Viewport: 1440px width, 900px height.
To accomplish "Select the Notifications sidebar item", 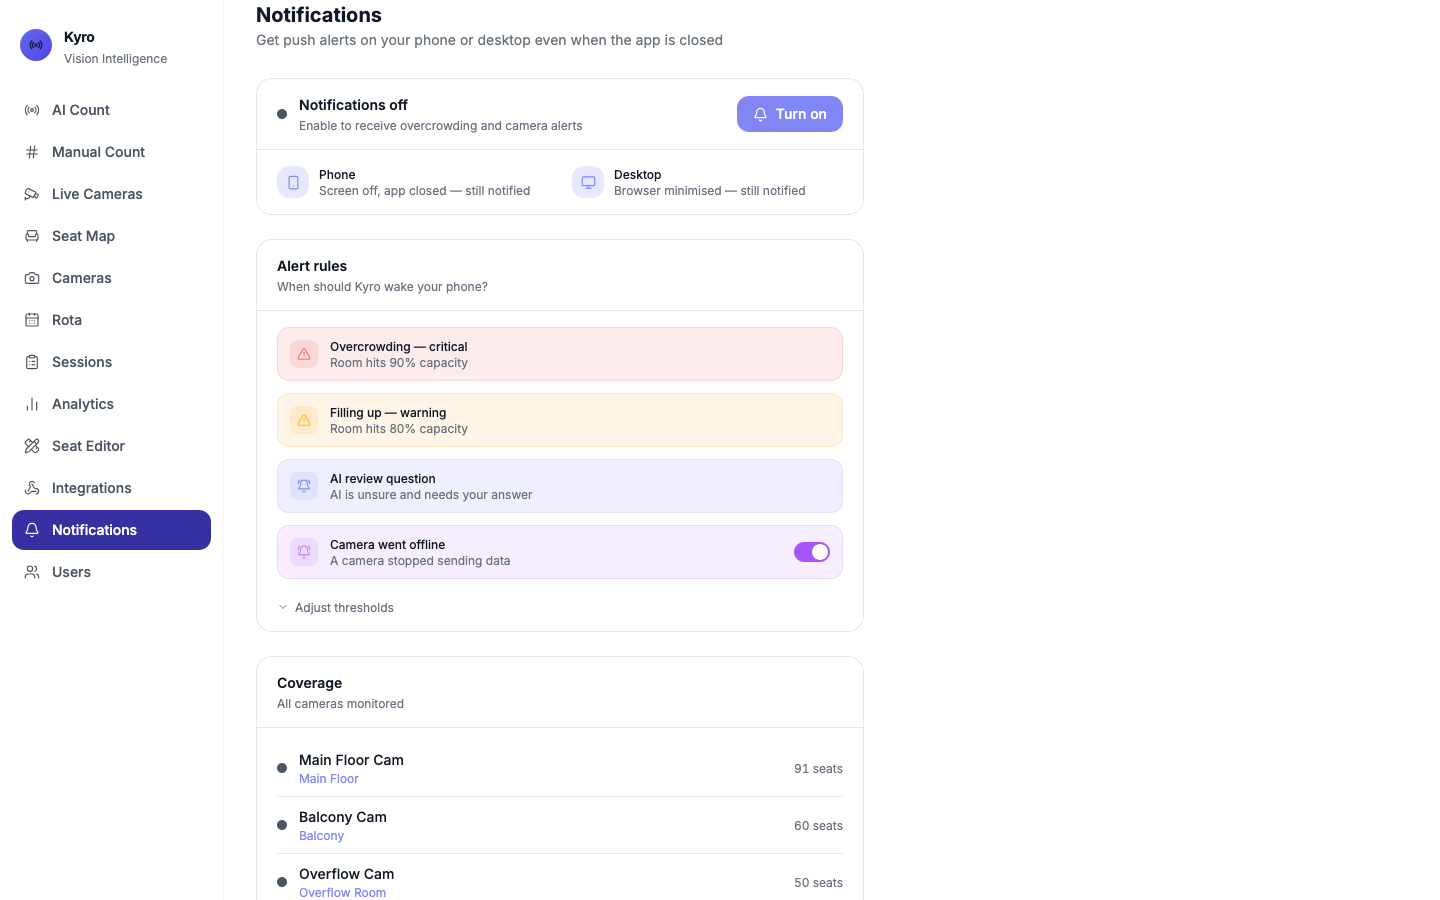I will (x=111, y=530).
